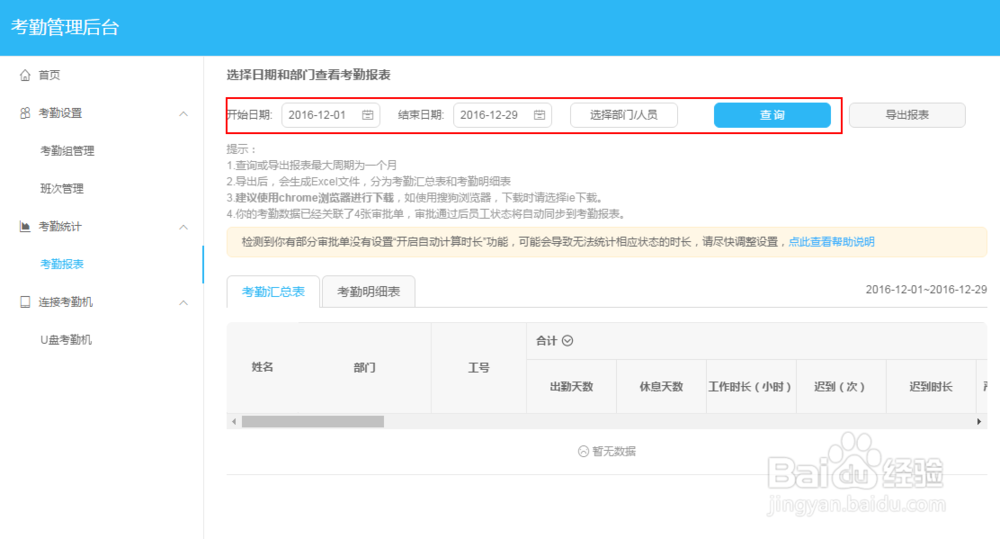Collapse the 连接考勤机 section chevron
The width and height of the screenshot is (1000, 539).
tap(184, 302)
